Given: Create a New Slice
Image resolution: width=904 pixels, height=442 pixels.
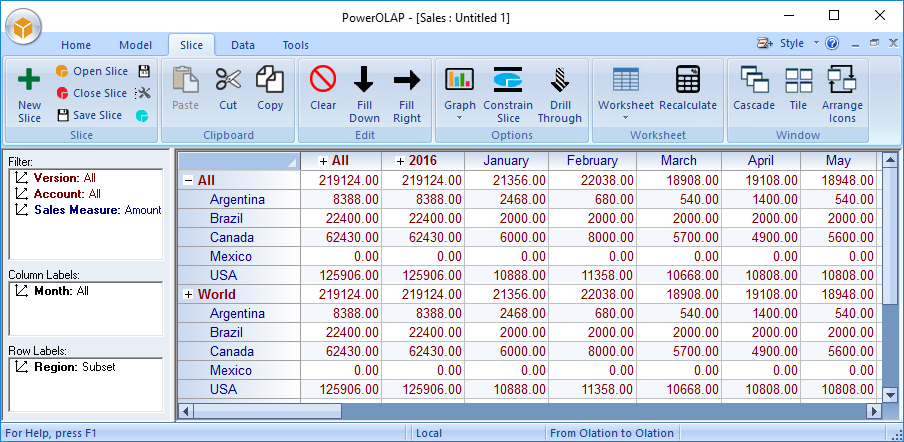Looking at the screenshot, I should [x=29, y=95].
